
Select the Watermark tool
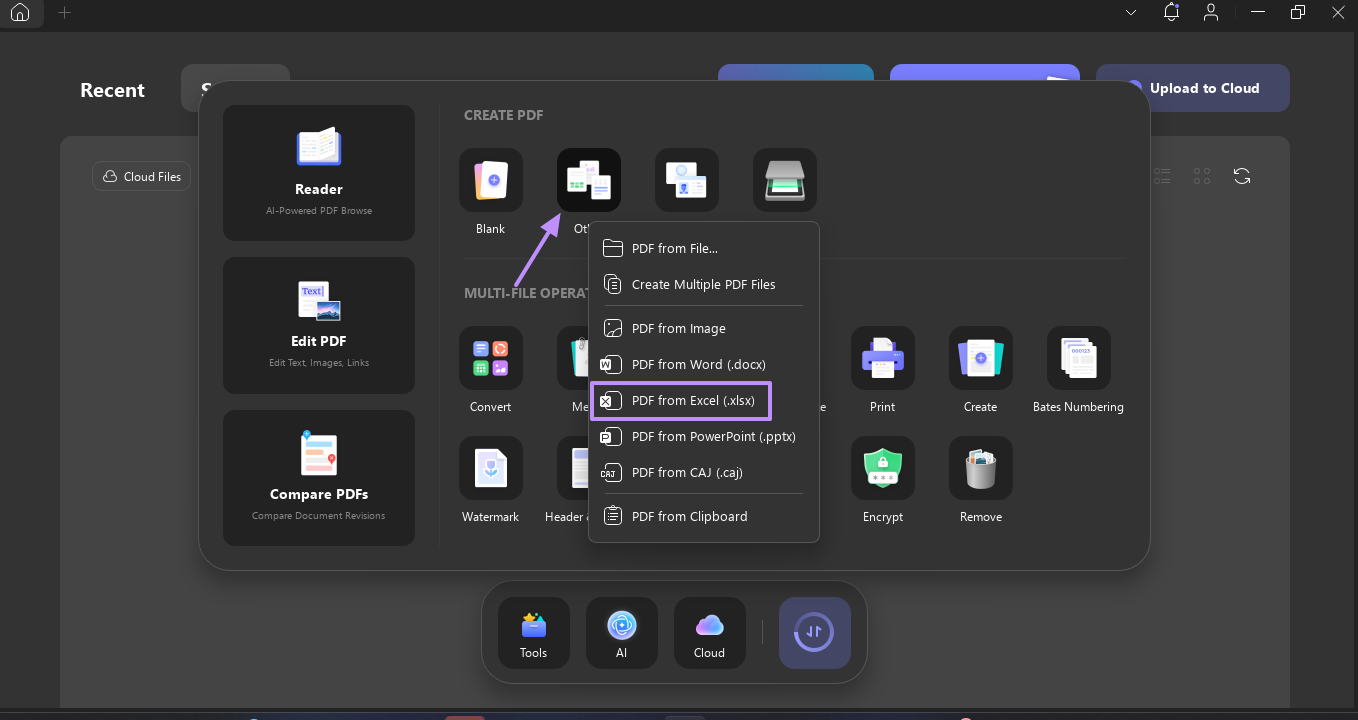coord(490,468)
